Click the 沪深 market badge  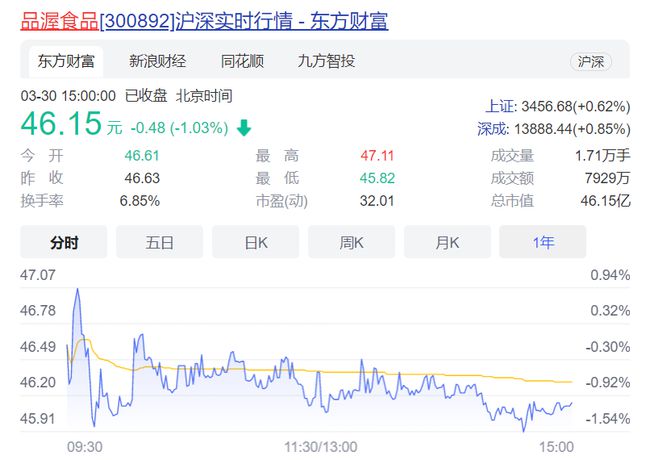coord(591,62)
